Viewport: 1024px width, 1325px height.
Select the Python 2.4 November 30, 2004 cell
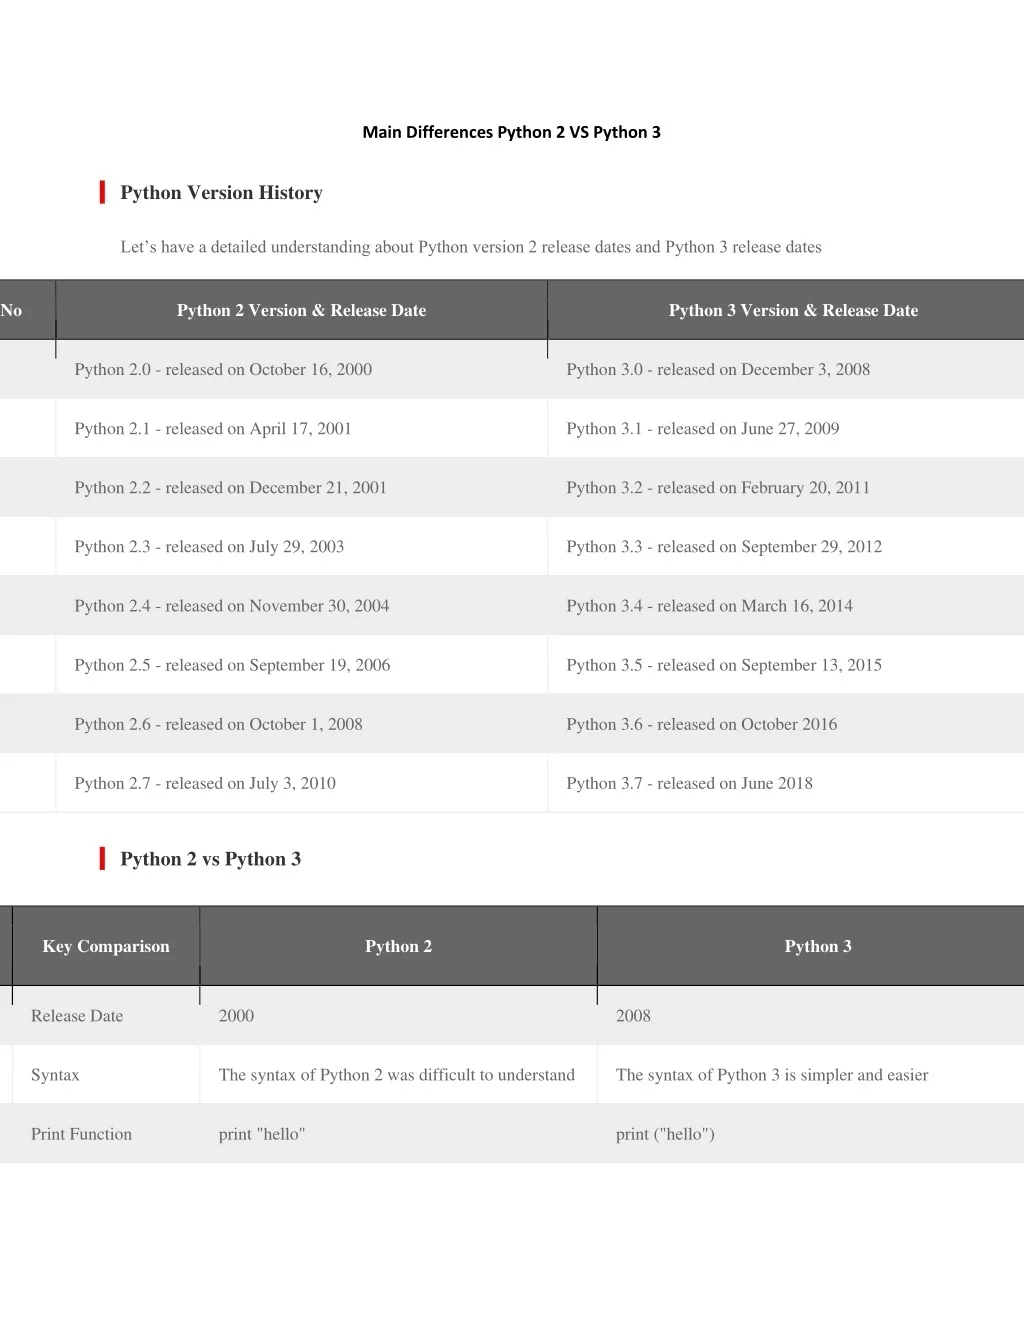point(232,605)
